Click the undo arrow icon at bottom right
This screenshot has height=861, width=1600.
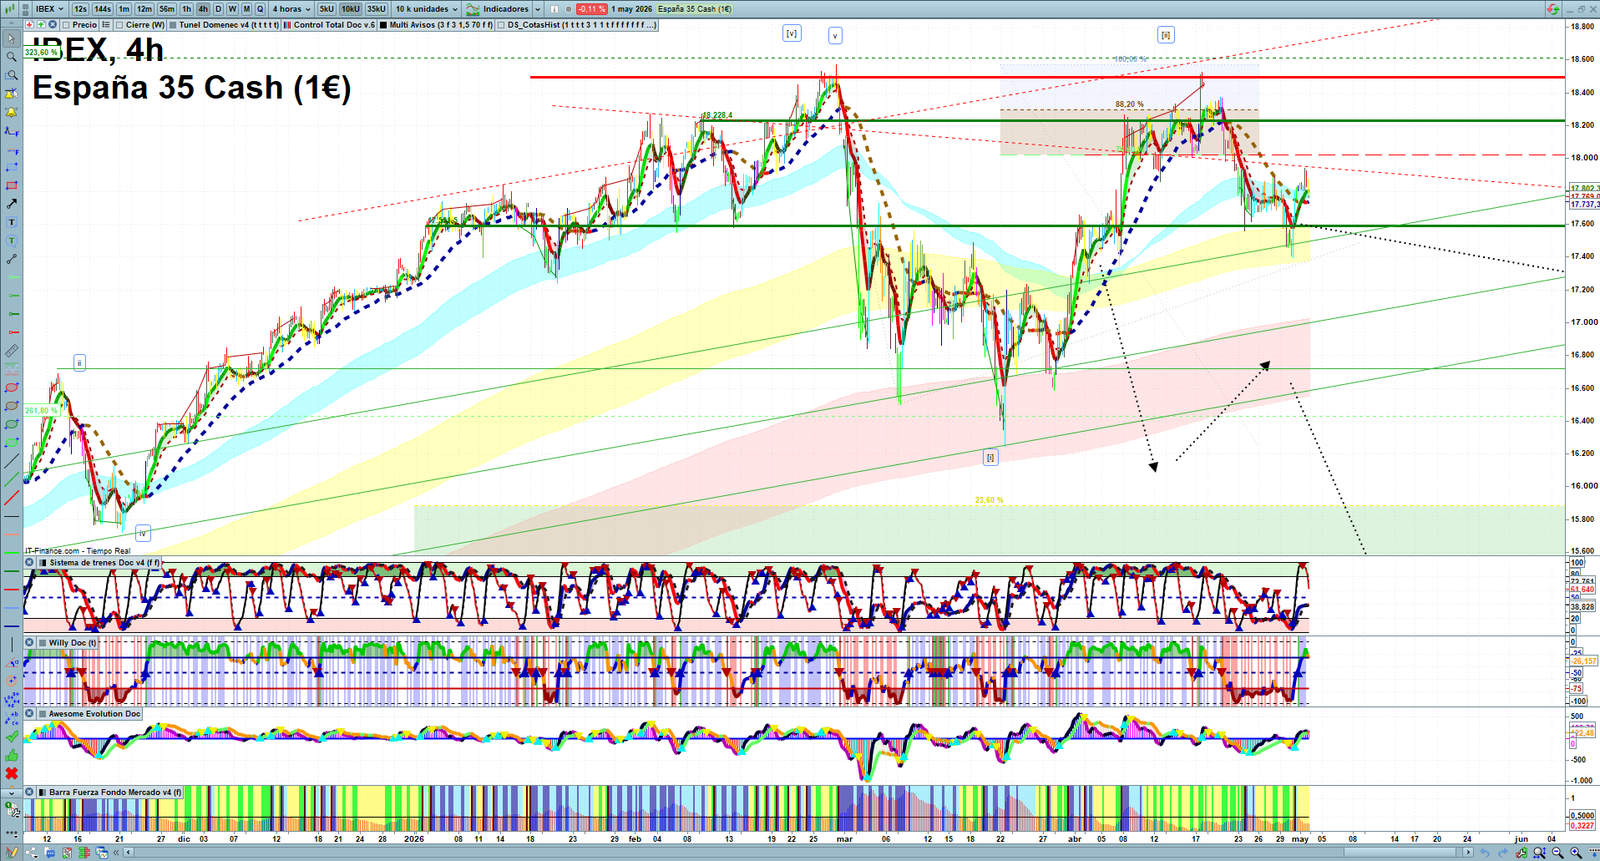(x=1485, y=853)
